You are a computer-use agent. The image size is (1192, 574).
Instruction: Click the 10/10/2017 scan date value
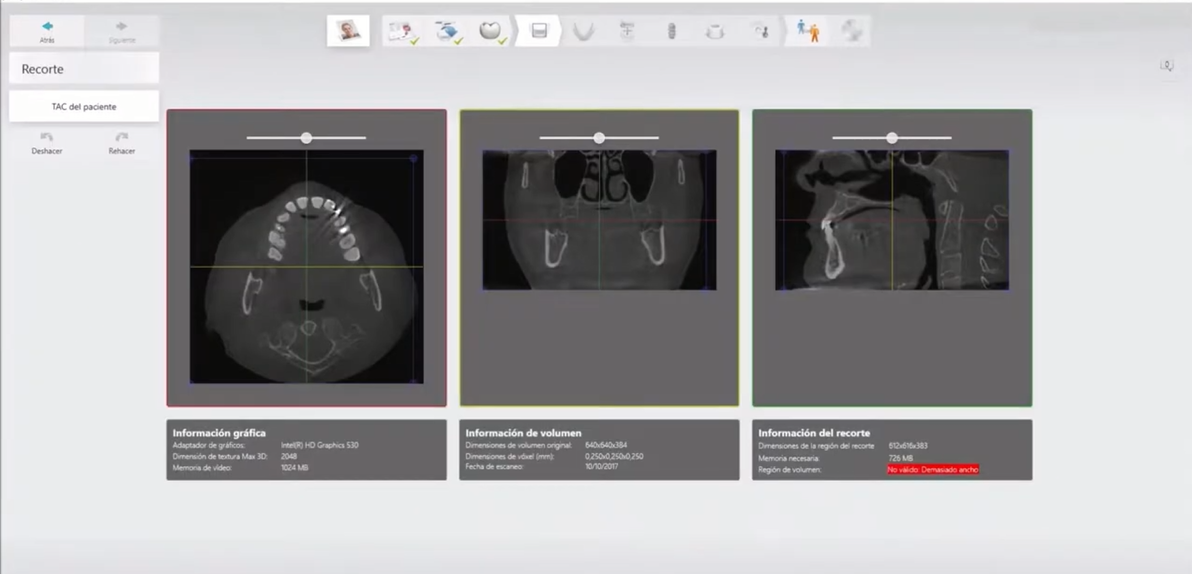[x=601, y=467]
